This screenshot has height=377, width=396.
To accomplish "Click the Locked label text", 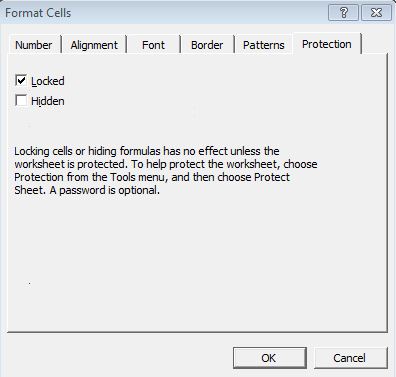I will [x=48, y=81].
